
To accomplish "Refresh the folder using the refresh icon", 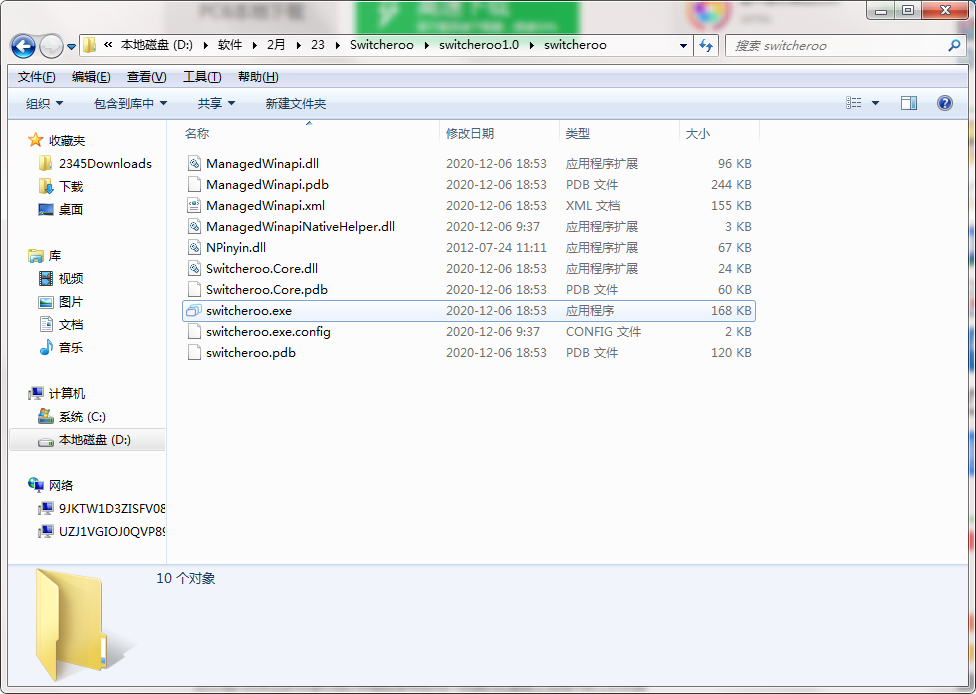I will click(x=706, y=45).
